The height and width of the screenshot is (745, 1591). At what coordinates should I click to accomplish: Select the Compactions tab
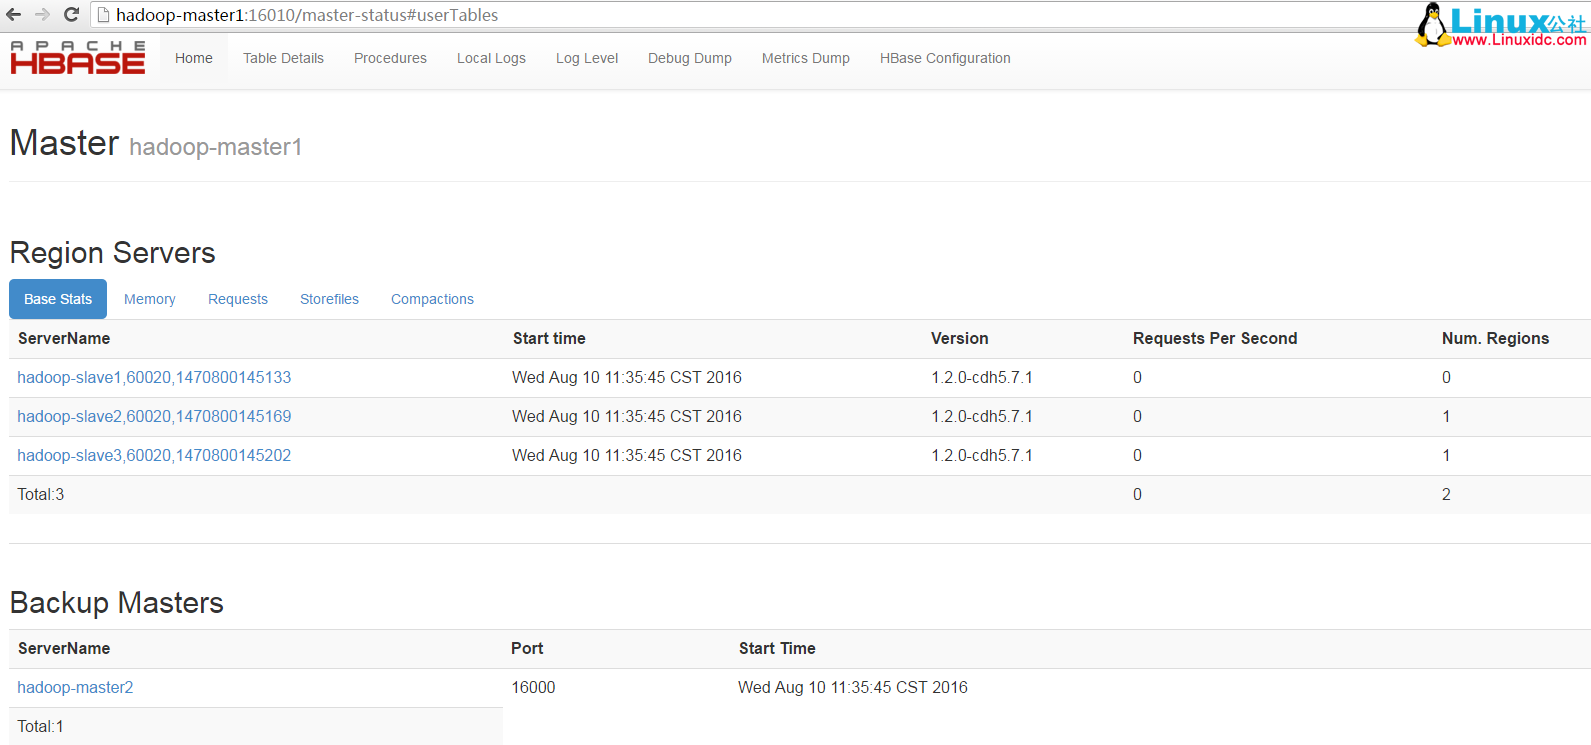click(432, 299)
